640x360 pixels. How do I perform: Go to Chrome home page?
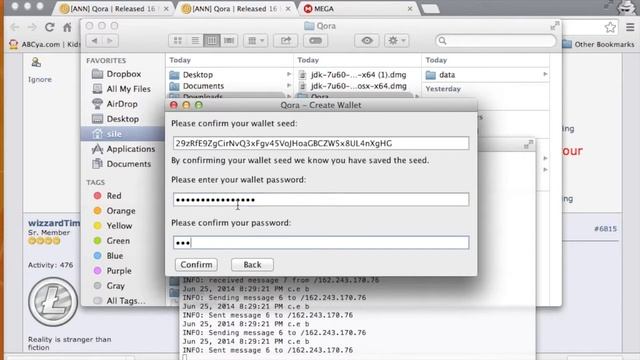pyautogui.click(x=67, y=27)
